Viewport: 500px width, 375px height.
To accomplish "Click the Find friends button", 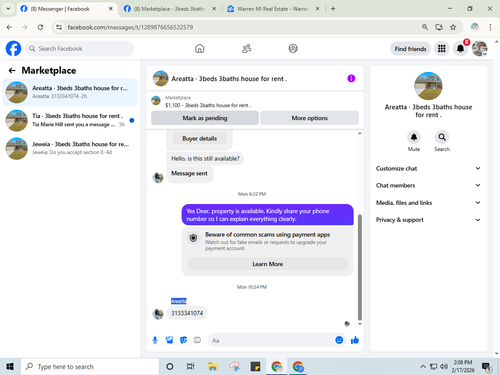I will (410, 49).
